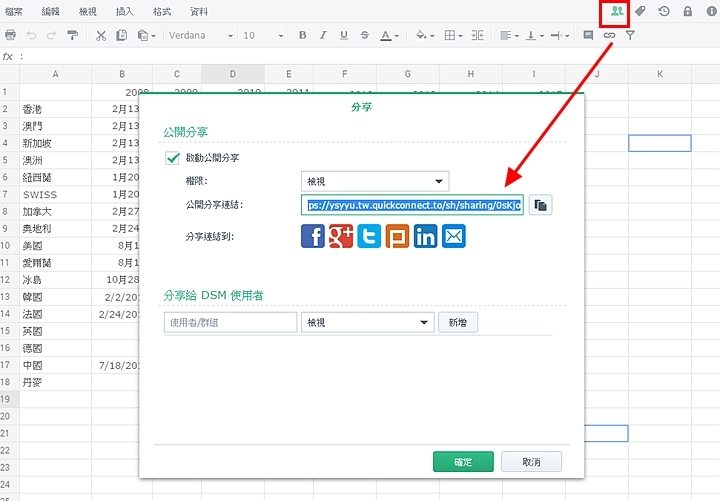The width and height of the screenshot is (720, 501).
Task: Expand public share 權限 dropdown
Action: tap(375, 181)
